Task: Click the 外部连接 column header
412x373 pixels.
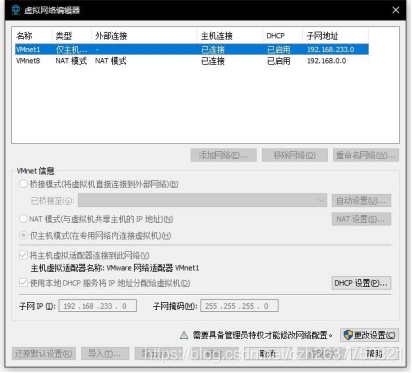Action: coord(144,36)
